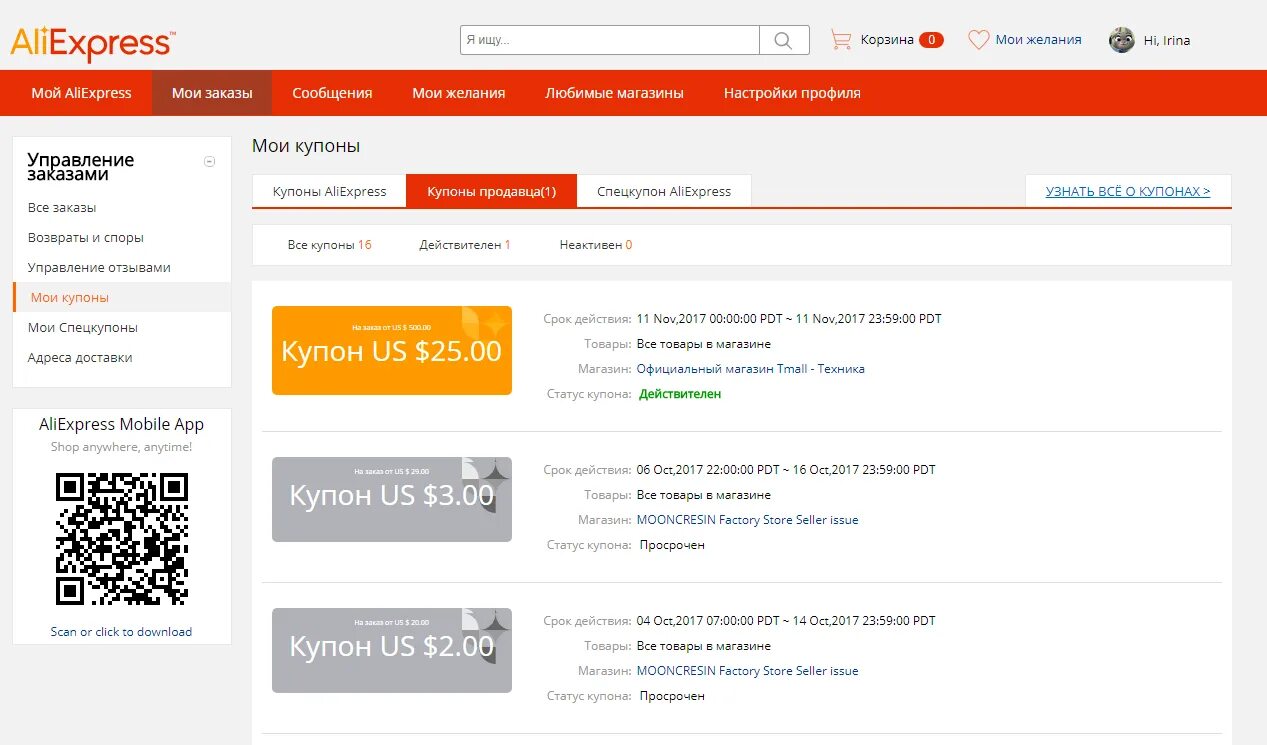Focus the Я ищу search field

610,40
